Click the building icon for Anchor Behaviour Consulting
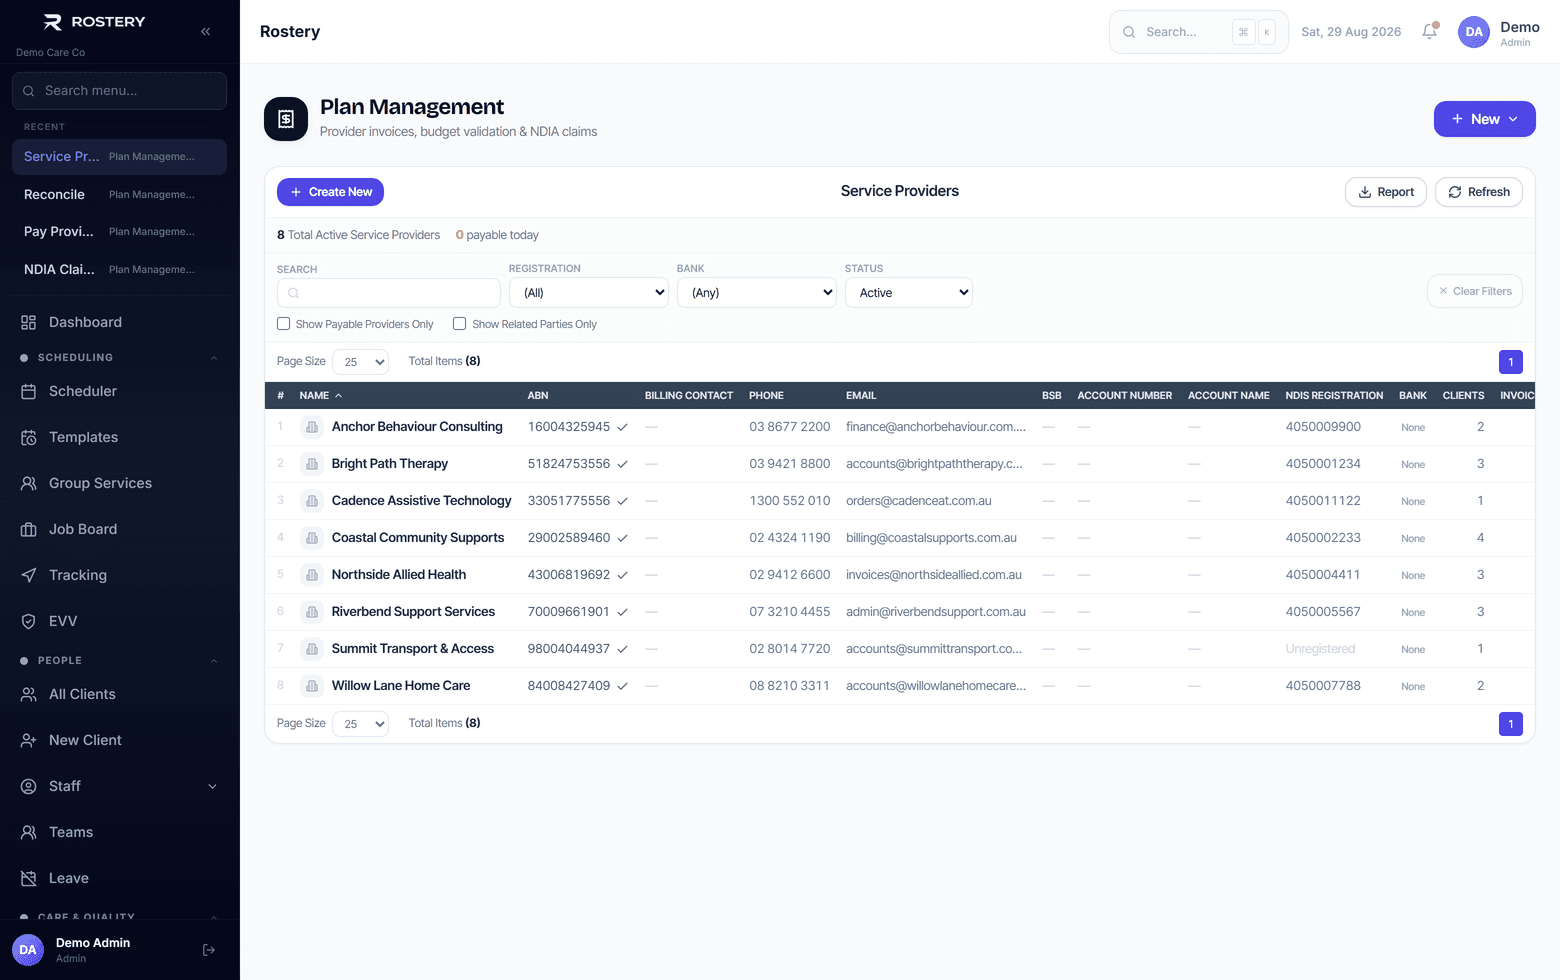This screenshot has height=980, width=1560. 312,427
